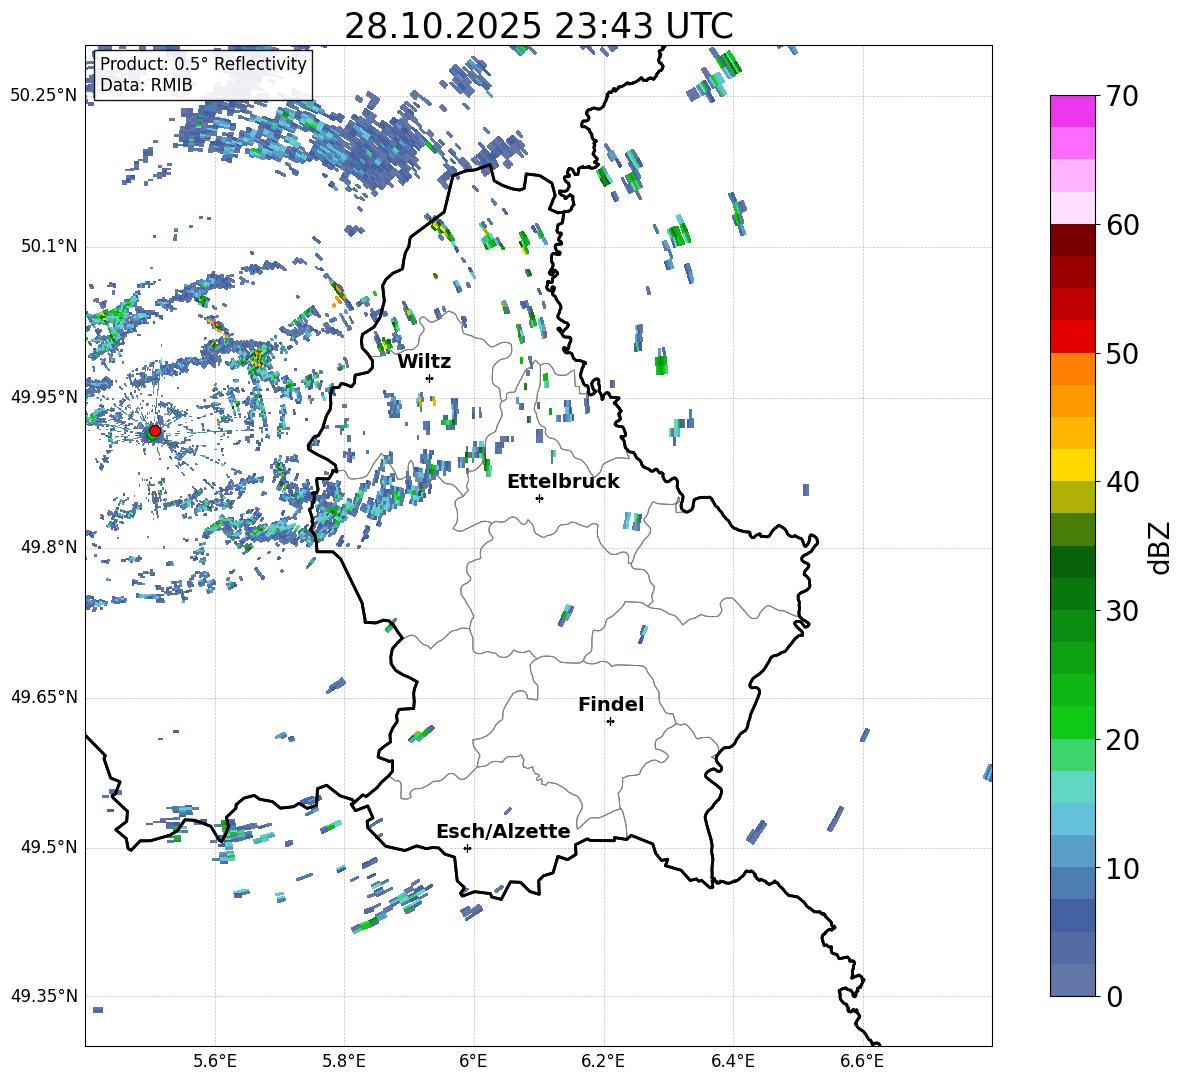Click the Ettelbruck station cross marker
The image size is (1184, 1081).
coord(539,498)
